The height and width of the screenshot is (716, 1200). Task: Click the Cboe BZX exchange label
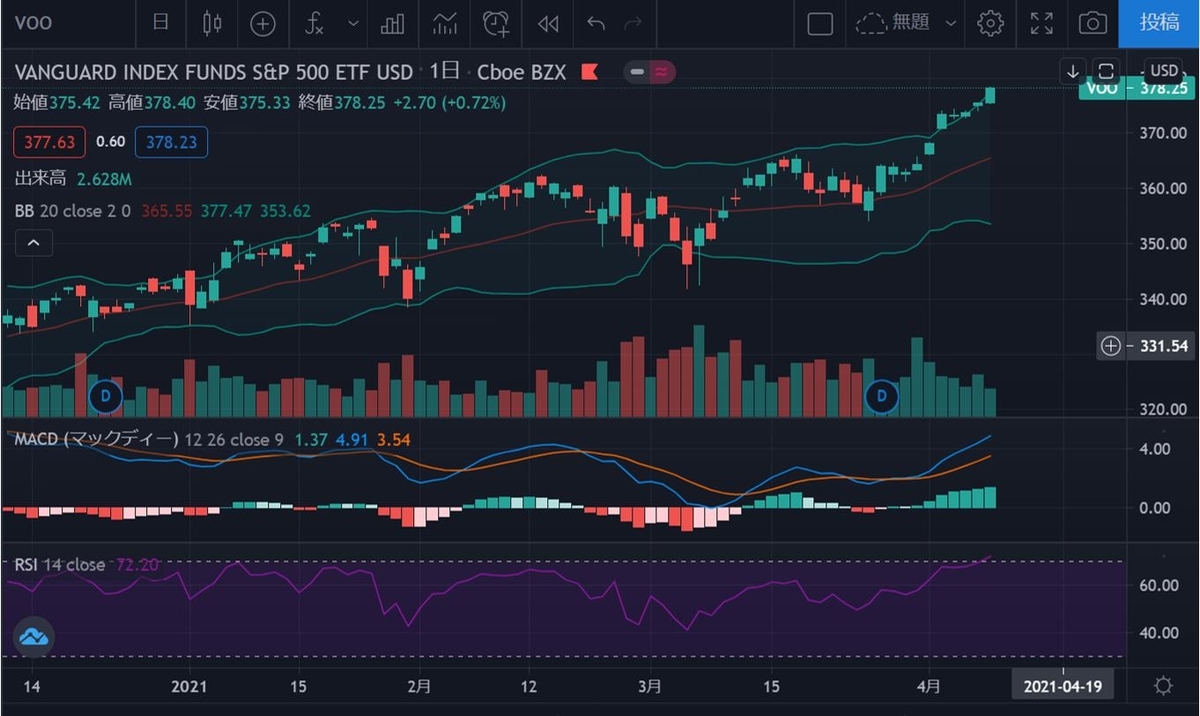(522, 72)
